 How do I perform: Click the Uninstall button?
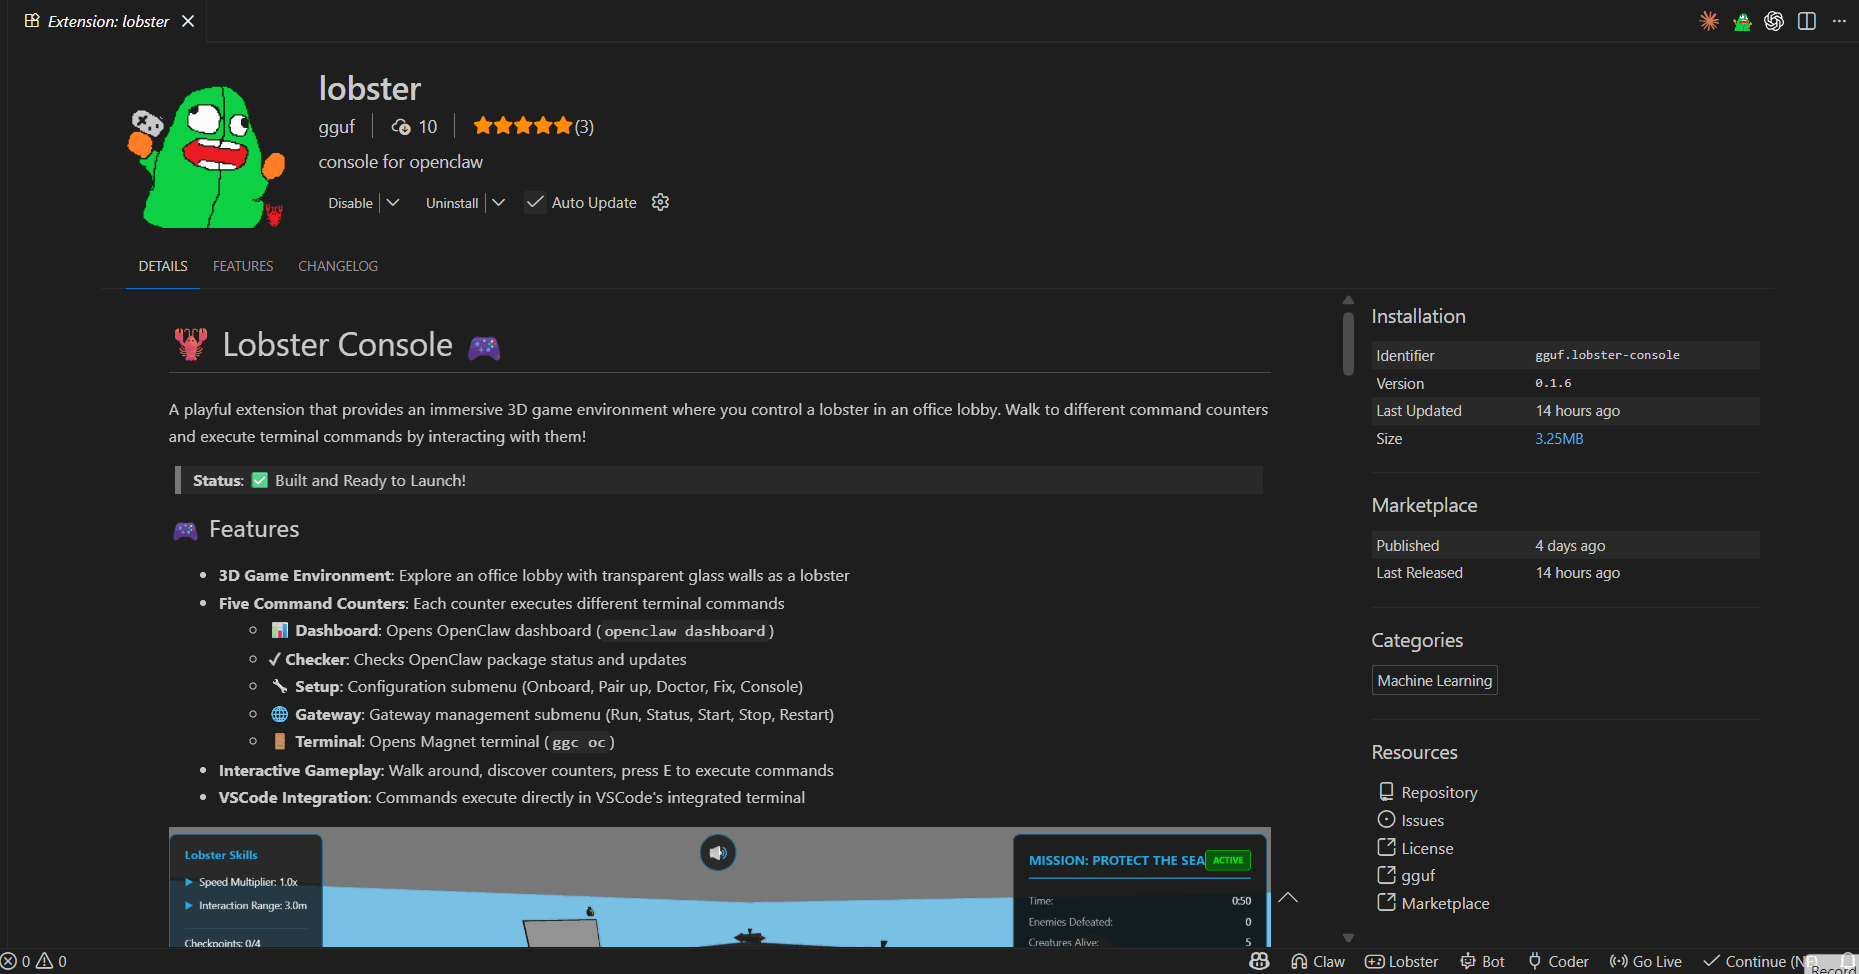click(x=452, y=203)
